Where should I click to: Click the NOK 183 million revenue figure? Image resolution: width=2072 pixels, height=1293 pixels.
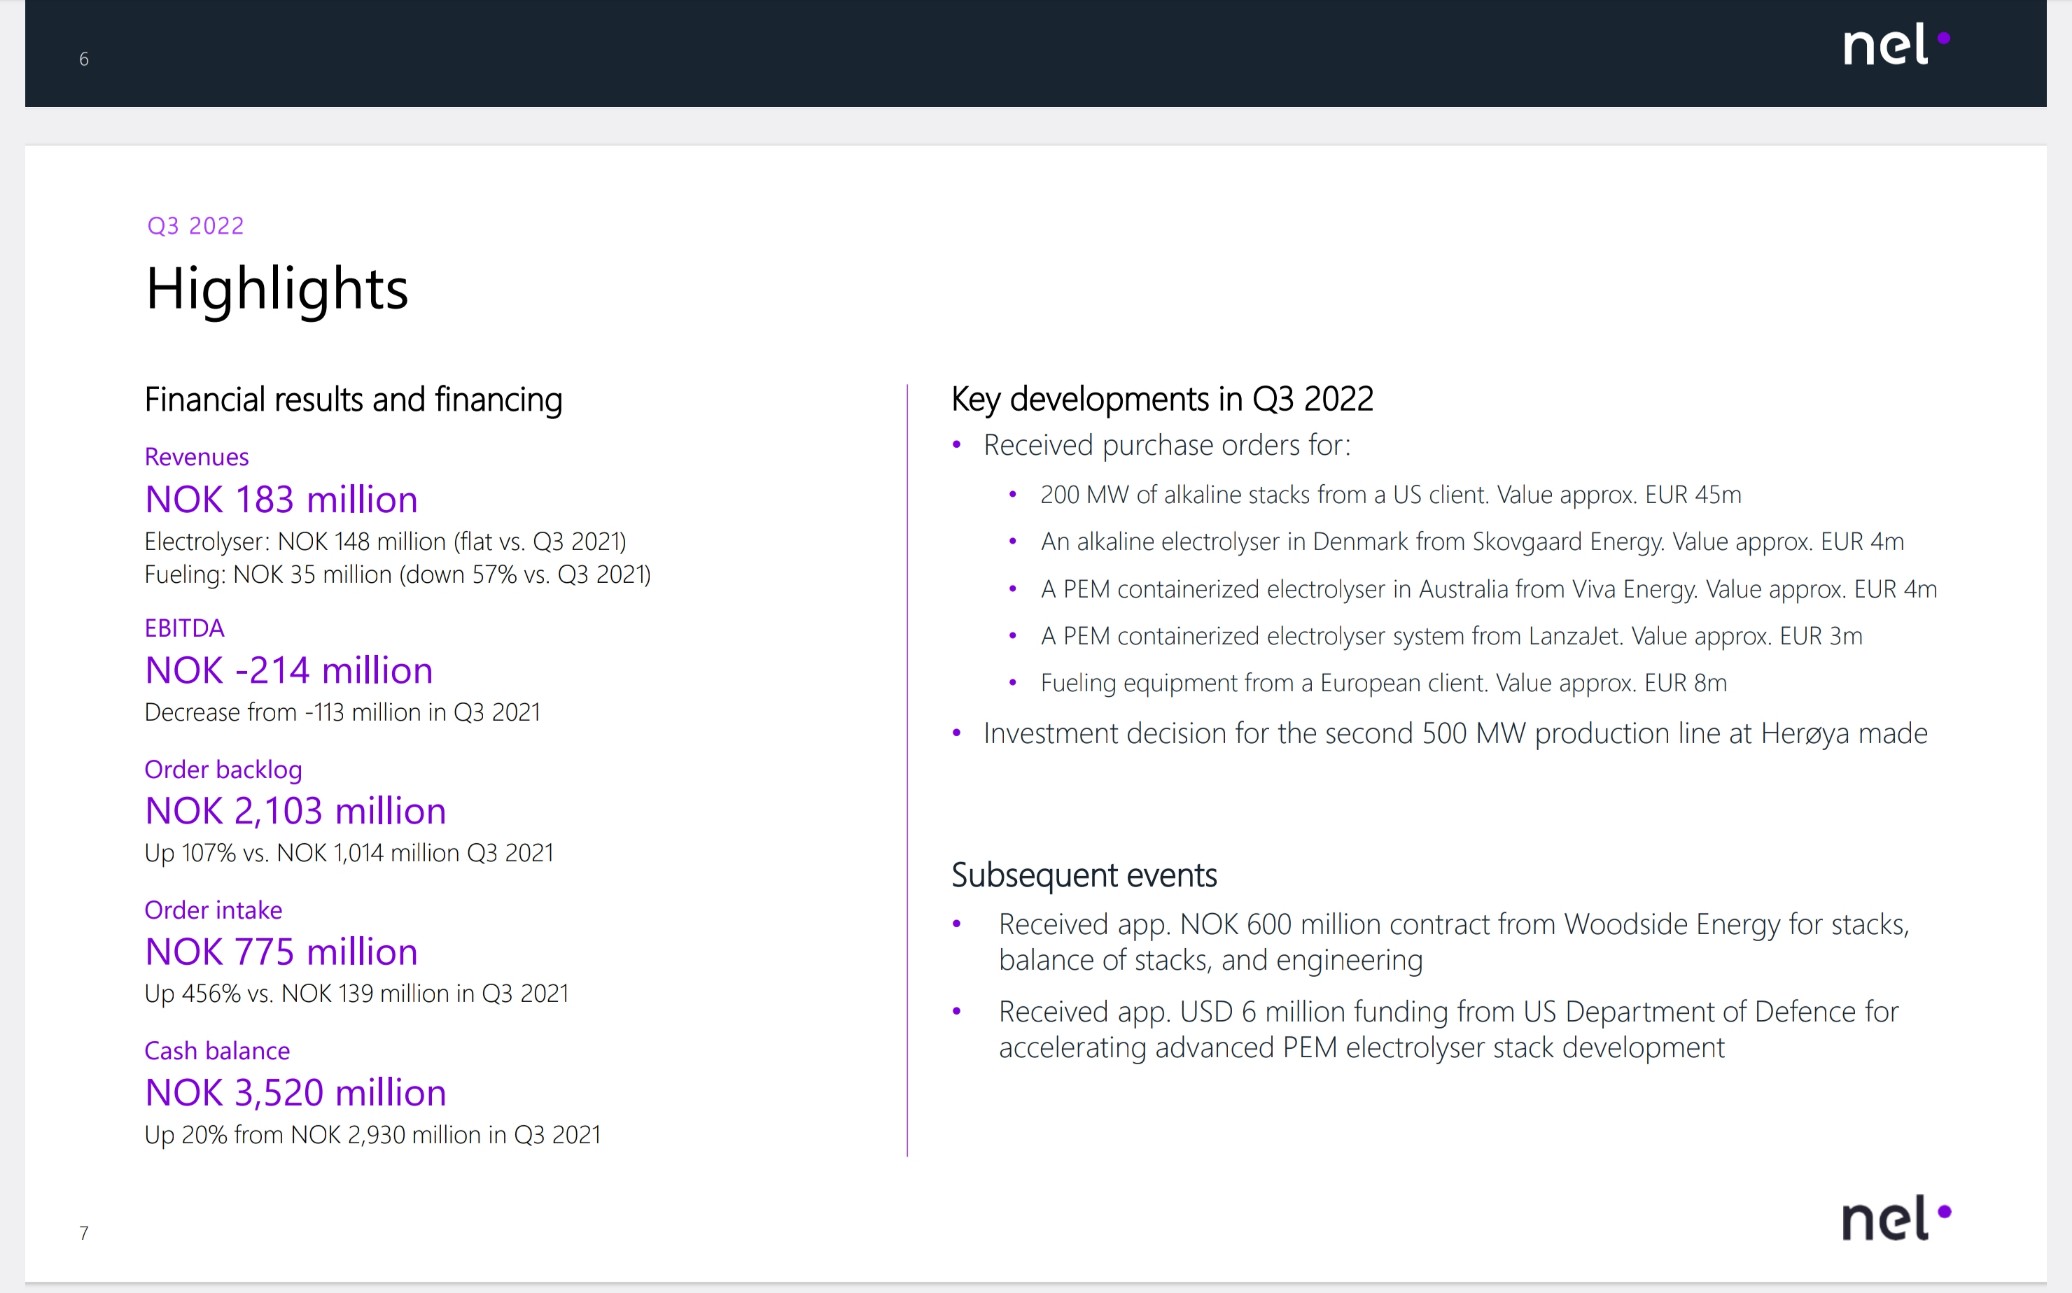coord(281,499)
